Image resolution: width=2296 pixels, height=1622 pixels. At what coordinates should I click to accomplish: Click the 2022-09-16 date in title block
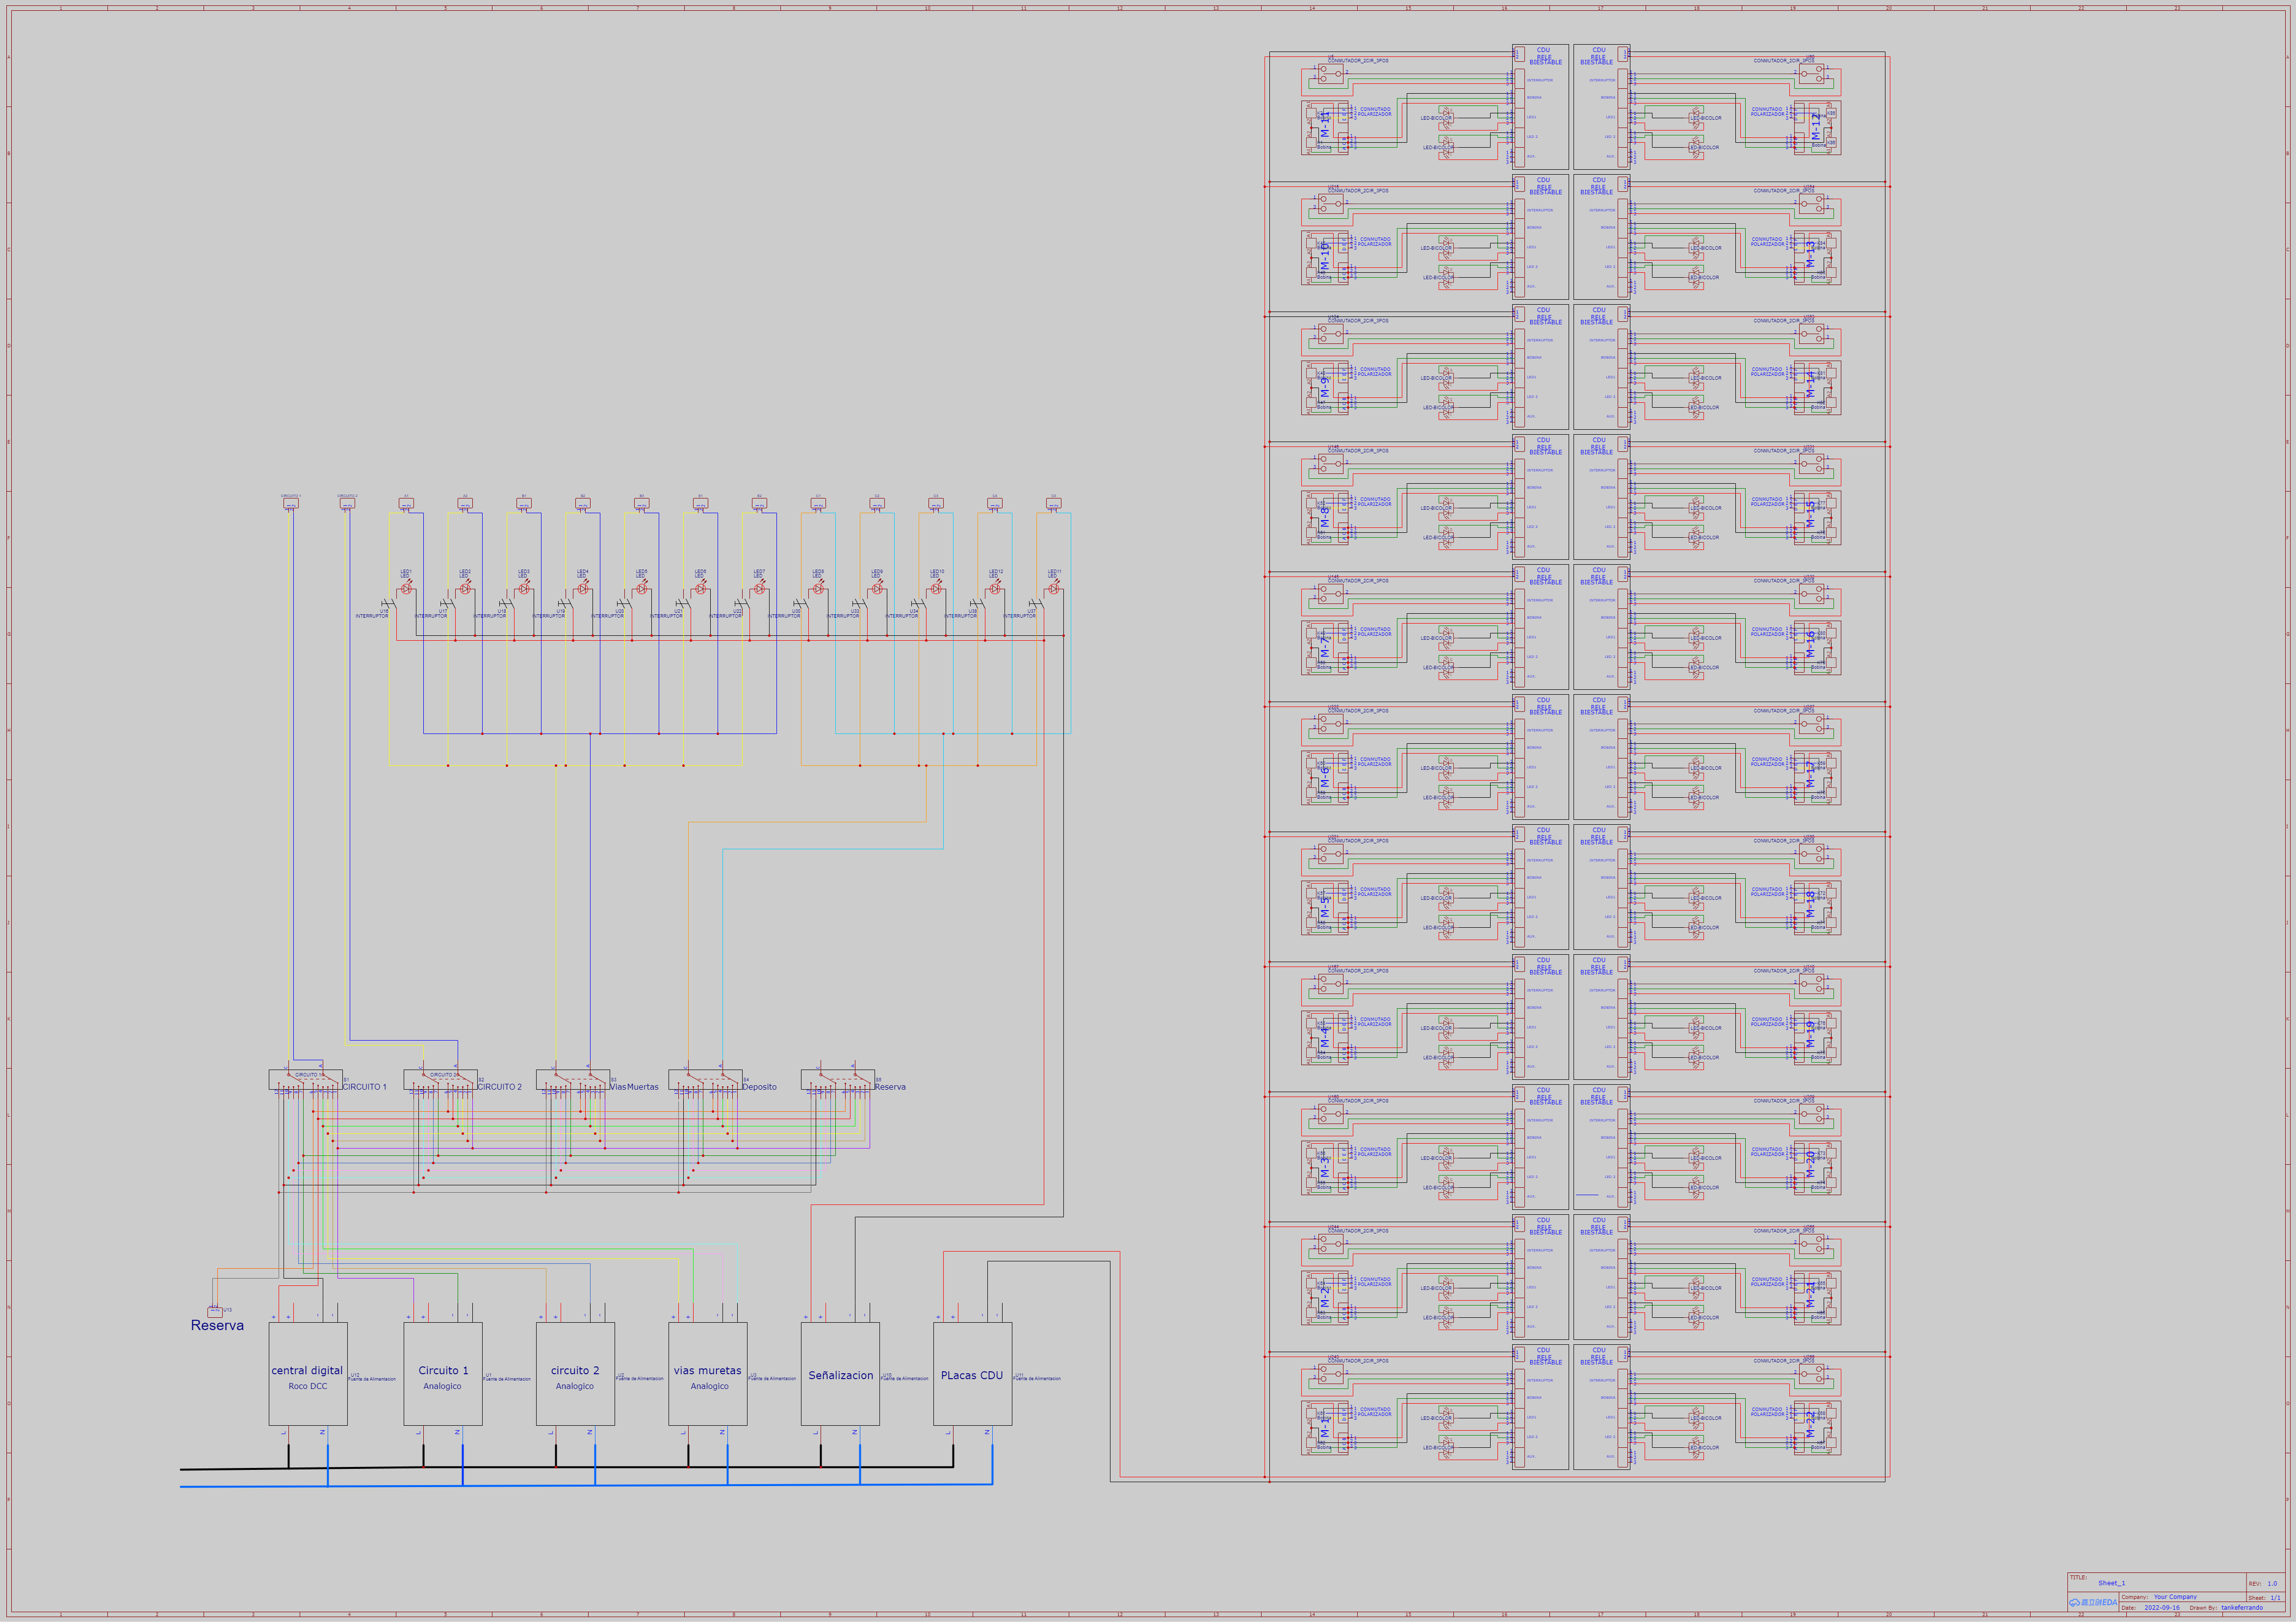[x=2162, y=1608]
